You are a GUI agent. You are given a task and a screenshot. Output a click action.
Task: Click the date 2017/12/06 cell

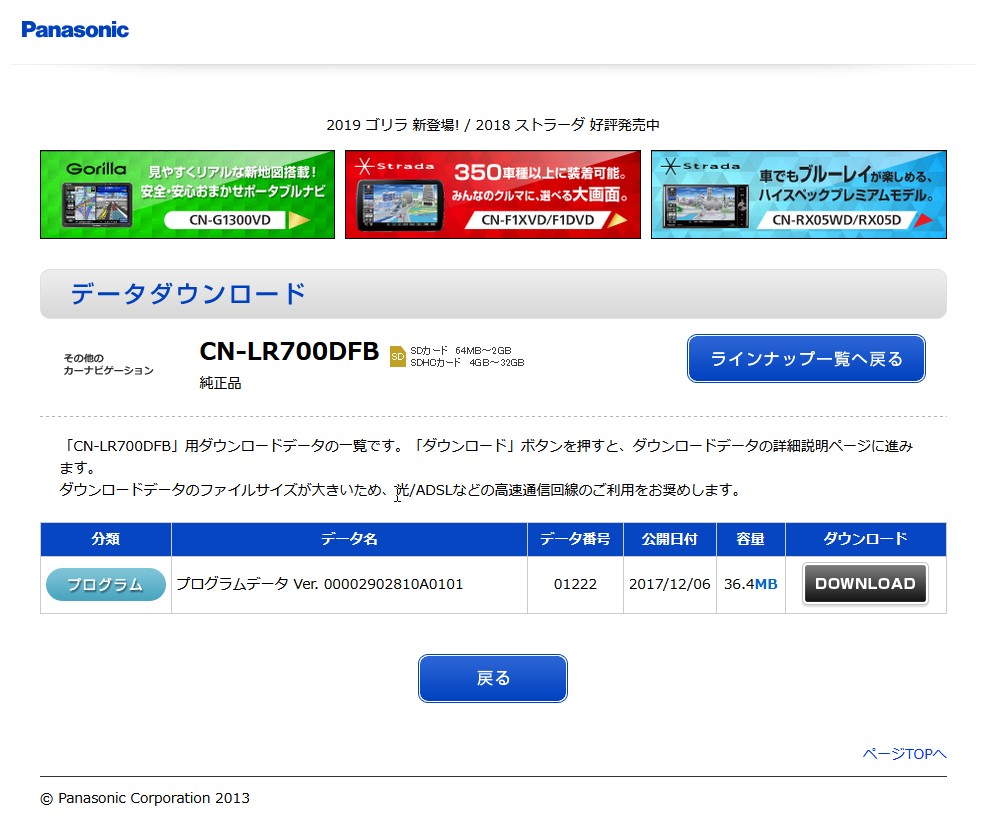[670, 585]
